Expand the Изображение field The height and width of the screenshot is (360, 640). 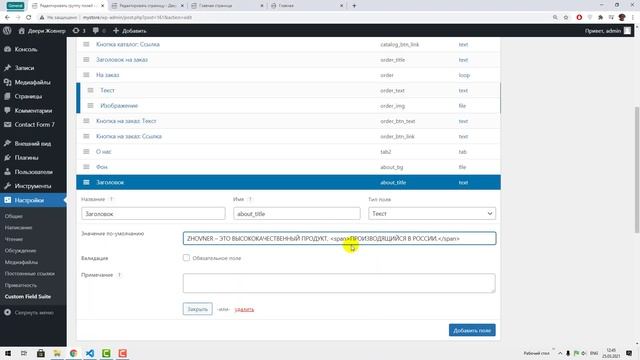(119, 105)
